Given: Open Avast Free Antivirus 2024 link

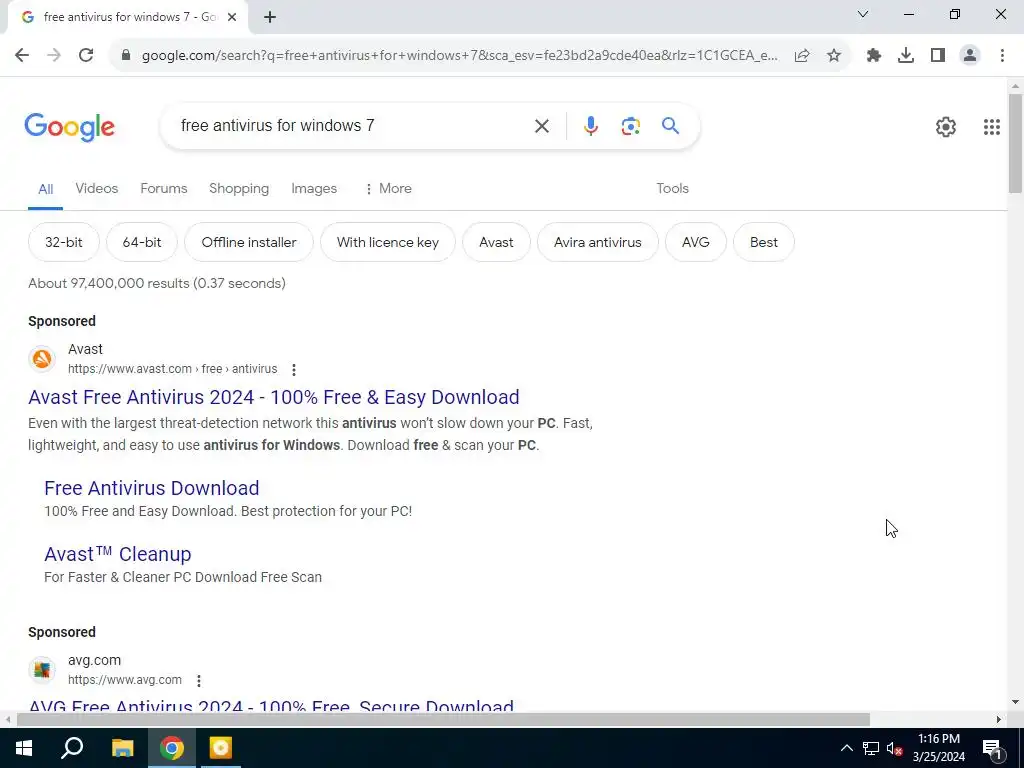Looking at the screenshot, I should (274, 397).
